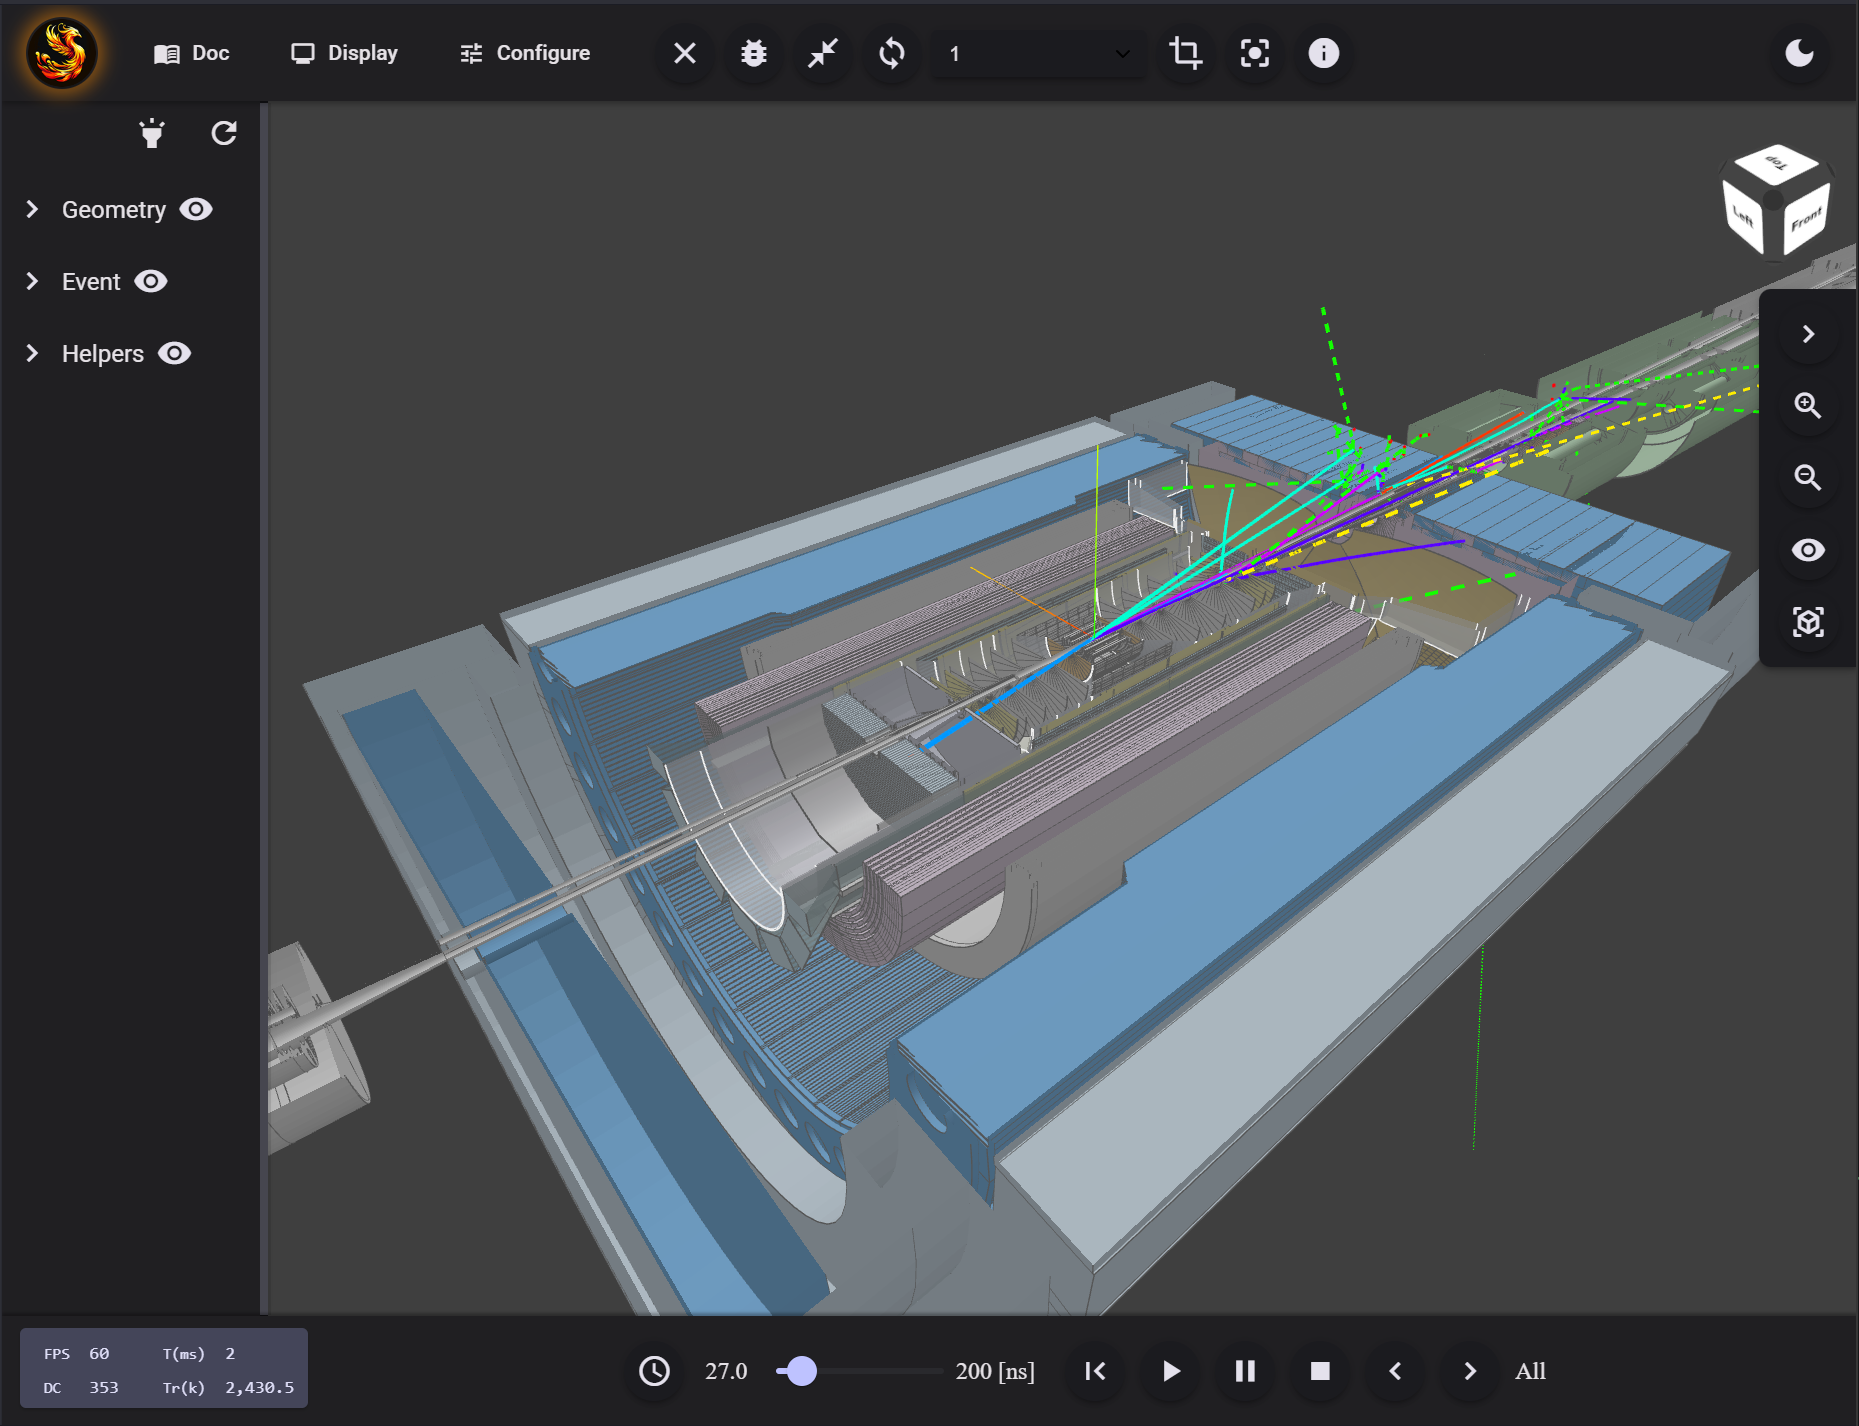Toggle Helpers visibility eye

[174, 353]
